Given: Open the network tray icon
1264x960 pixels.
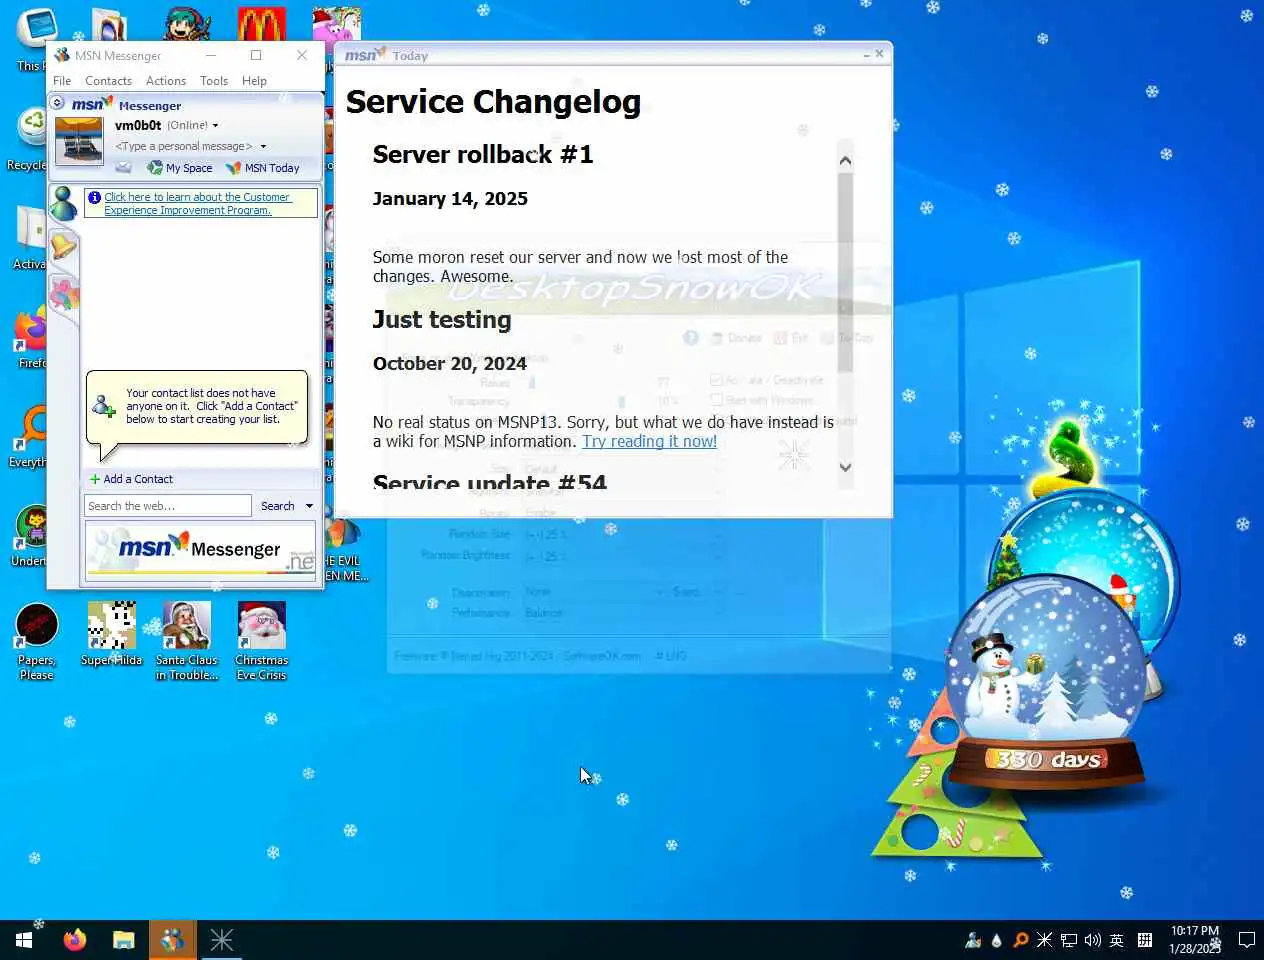Looking at the screenshot, I should click(1068, 940).
